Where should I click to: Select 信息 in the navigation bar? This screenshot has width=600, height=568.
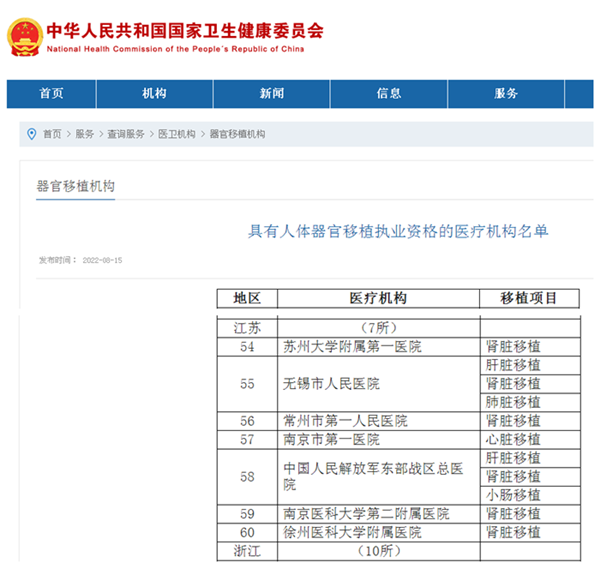(389, 93)
